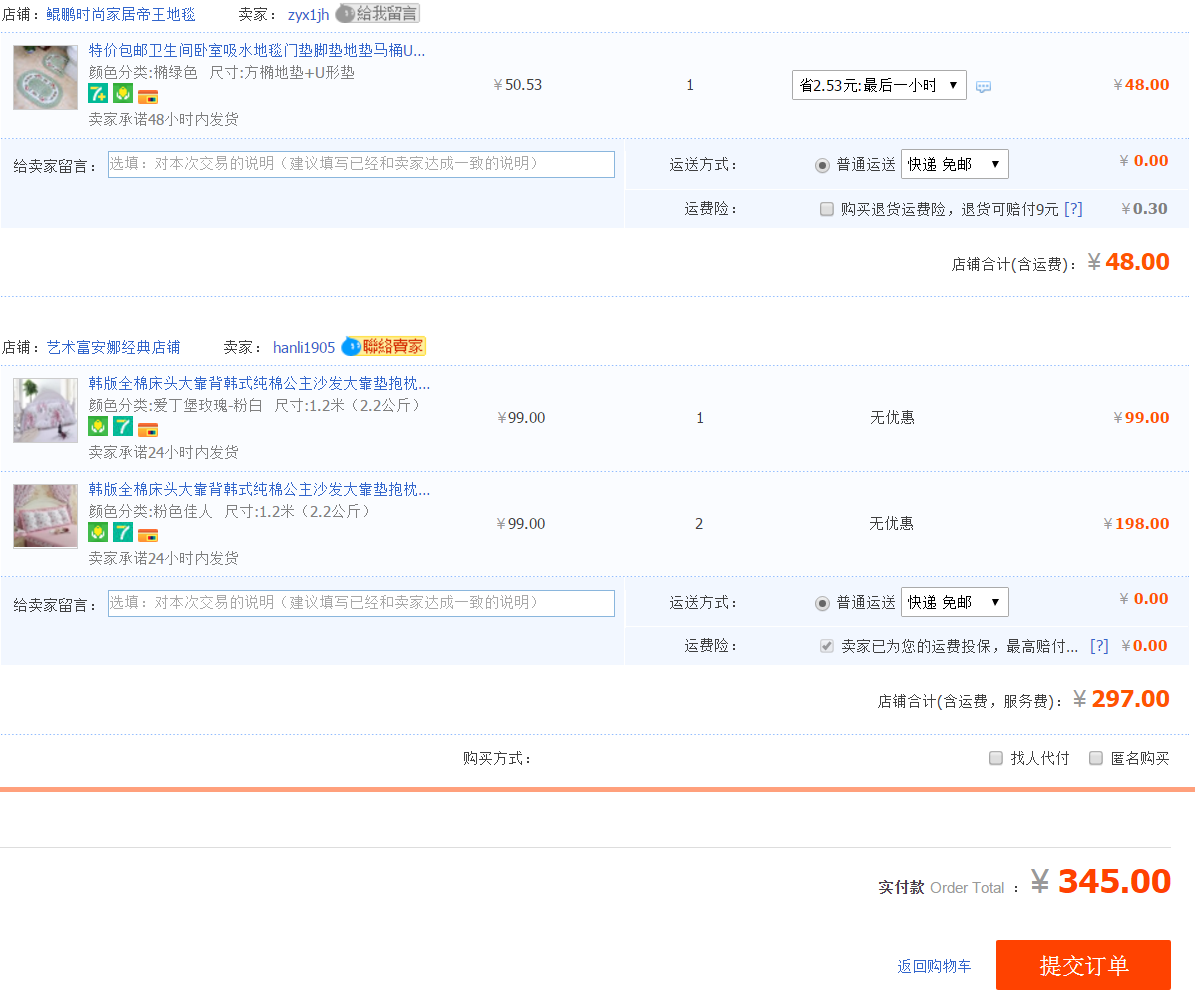Click the 提交订单 submit button
The height and width of the screenshot is (1003, 1195).
(1083, 965)
